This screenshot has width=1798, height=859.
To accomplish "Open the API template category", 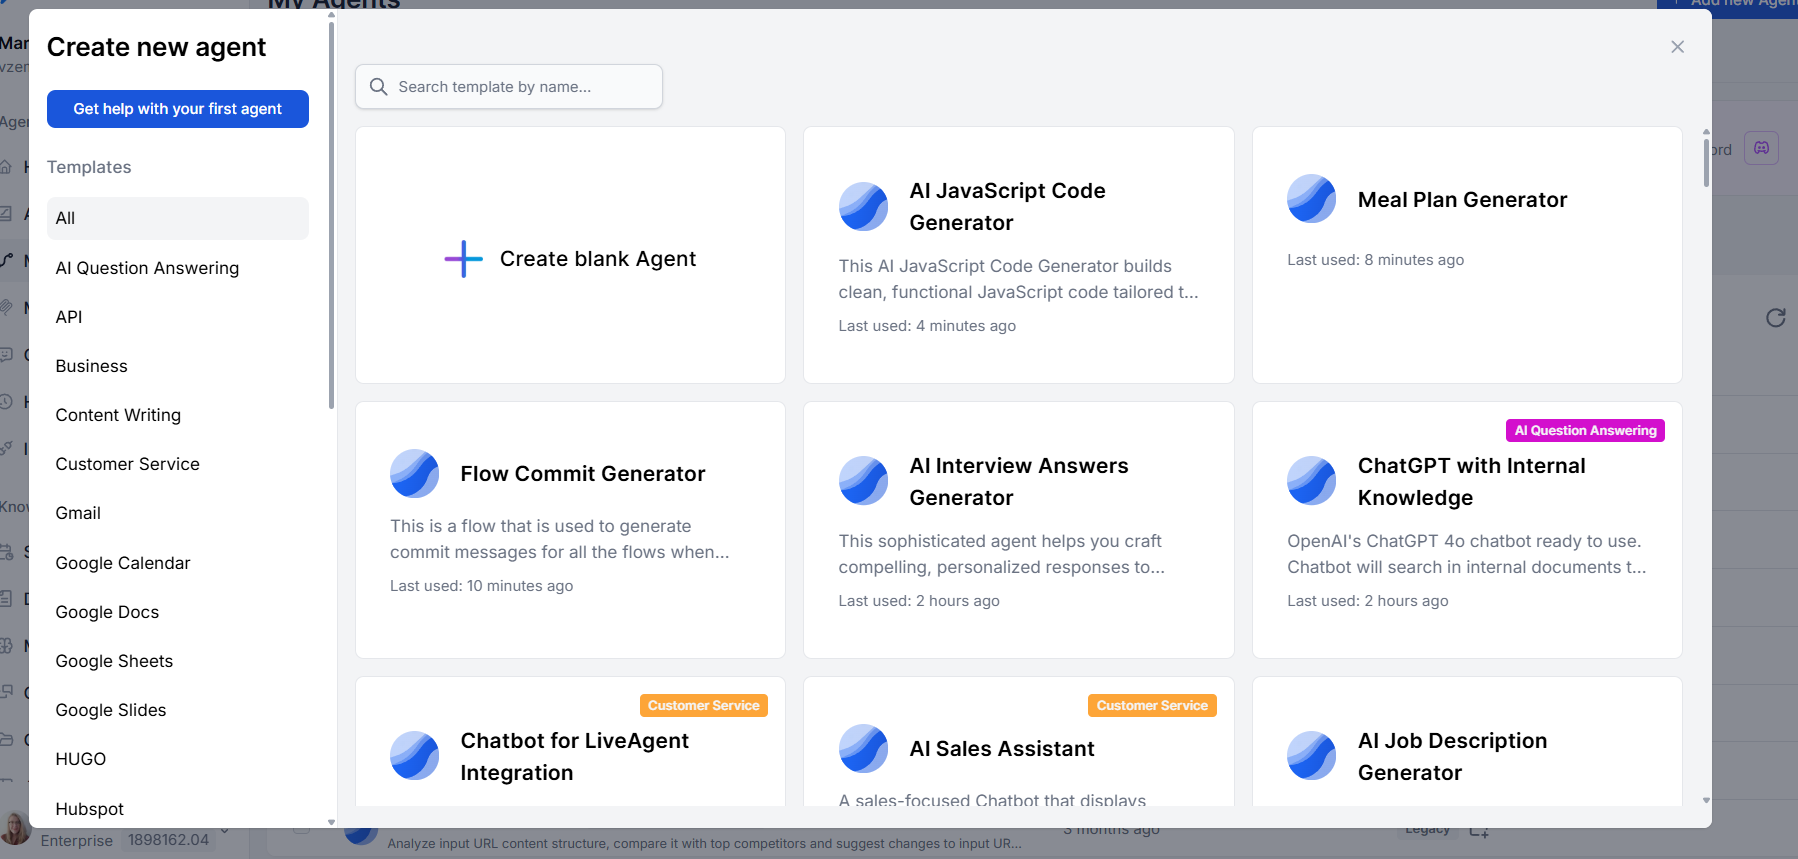I will click(x=178, y=317).
